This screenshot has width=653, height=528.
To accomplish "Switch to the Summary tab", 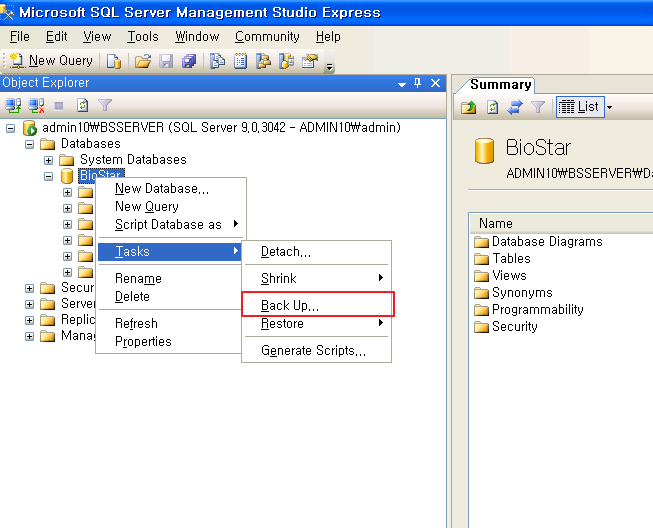I will tap(500, 85).
